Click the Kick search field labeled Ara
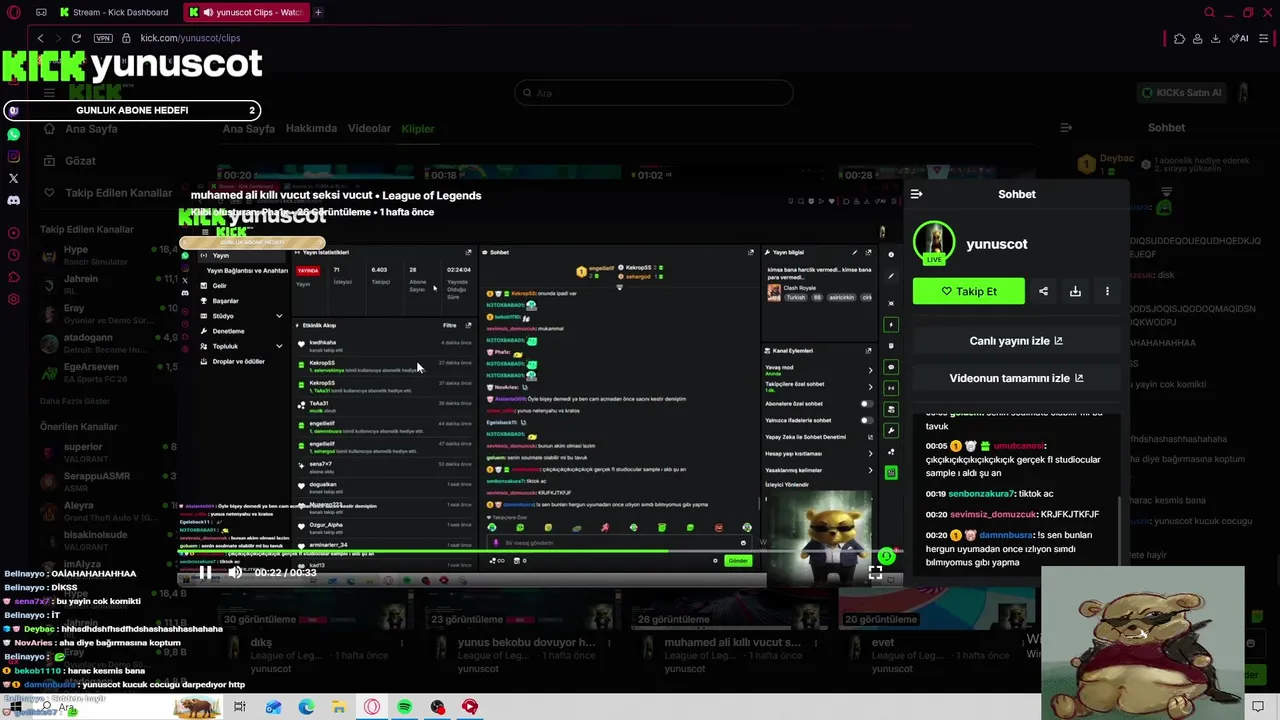Viewport: 1280px width, 720px height. (654, 93)
